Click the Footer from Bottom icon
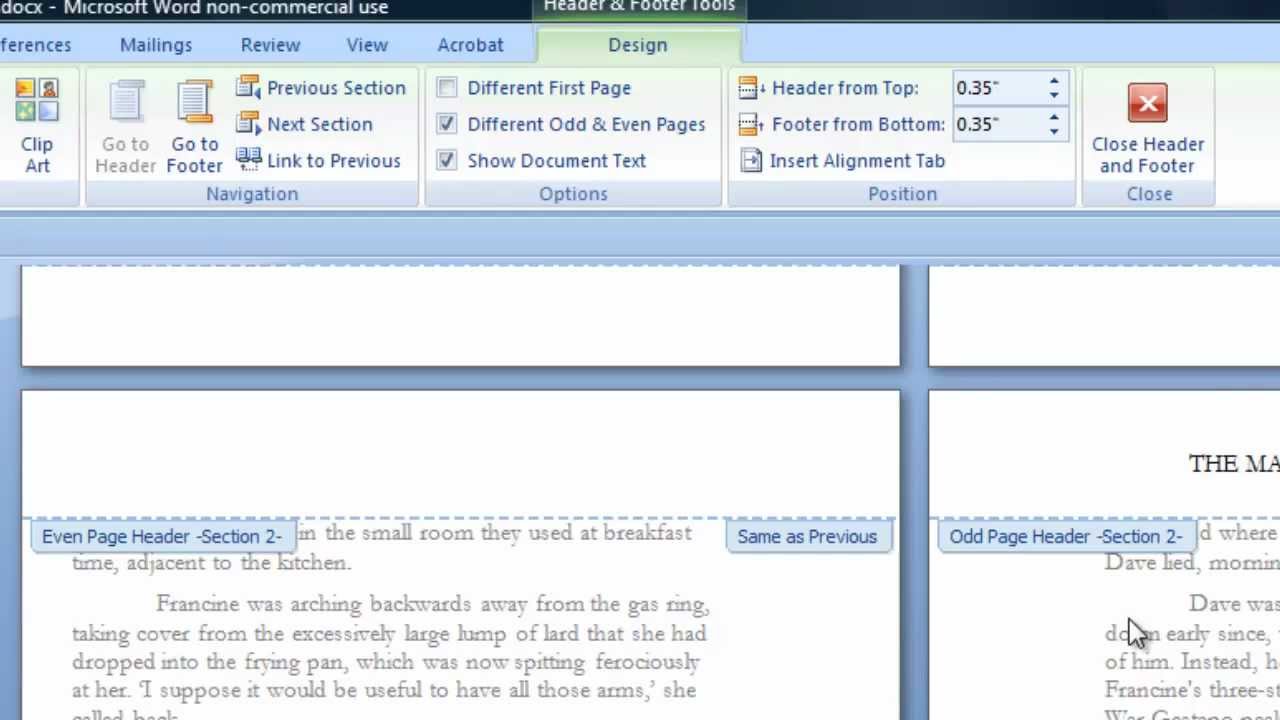This screenshot has height=720, width=1280. point(751,124)
